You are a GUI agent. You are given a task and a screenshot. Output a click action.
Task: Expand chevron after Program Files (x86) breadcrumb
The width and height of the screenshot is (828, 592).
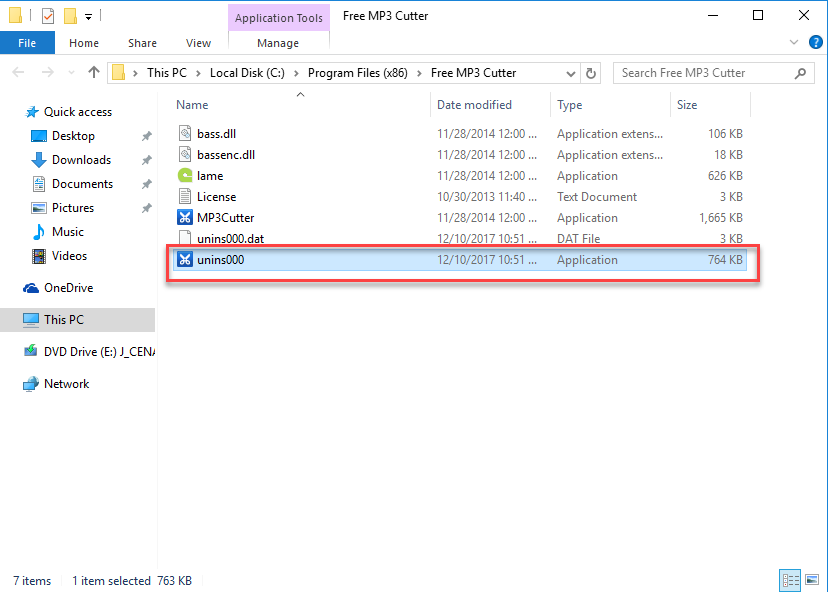point(419,73)
